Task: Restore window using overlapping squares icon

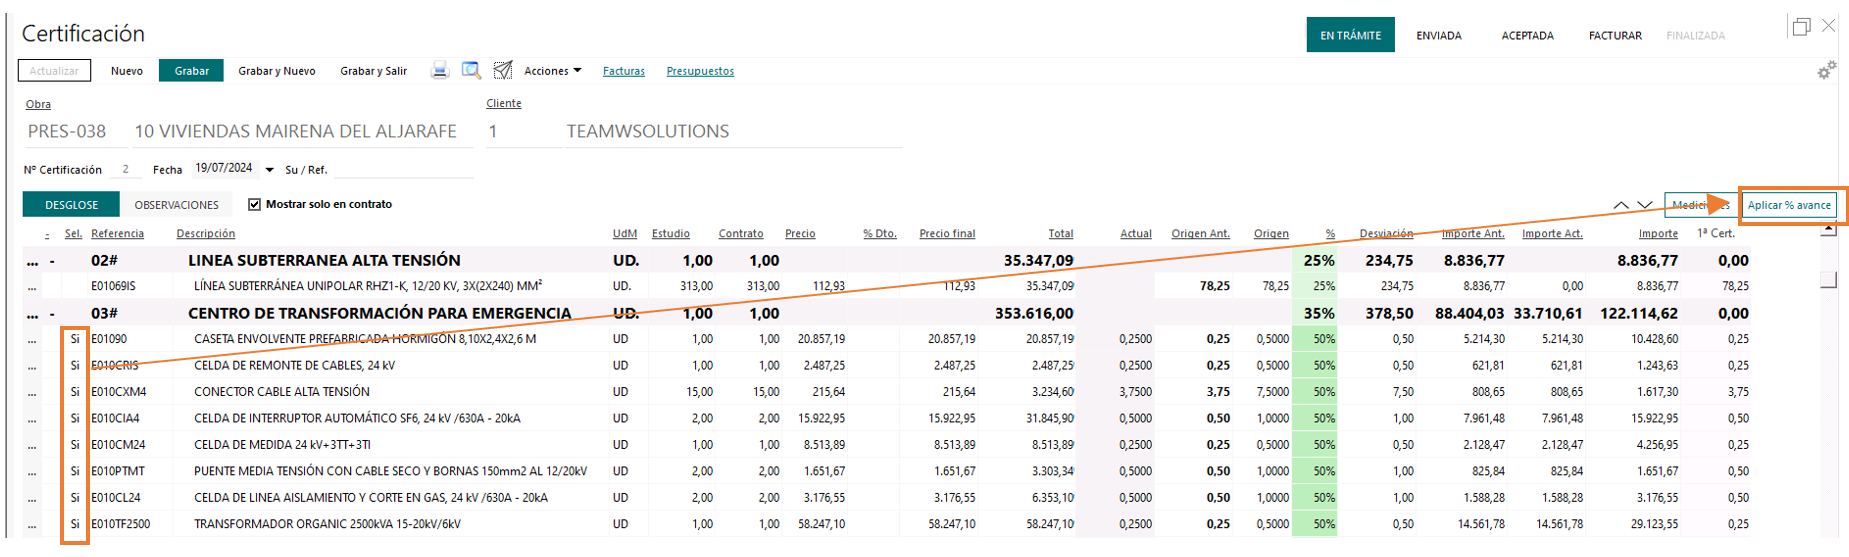Action: pyautogui.click(x=1801, y=27)
